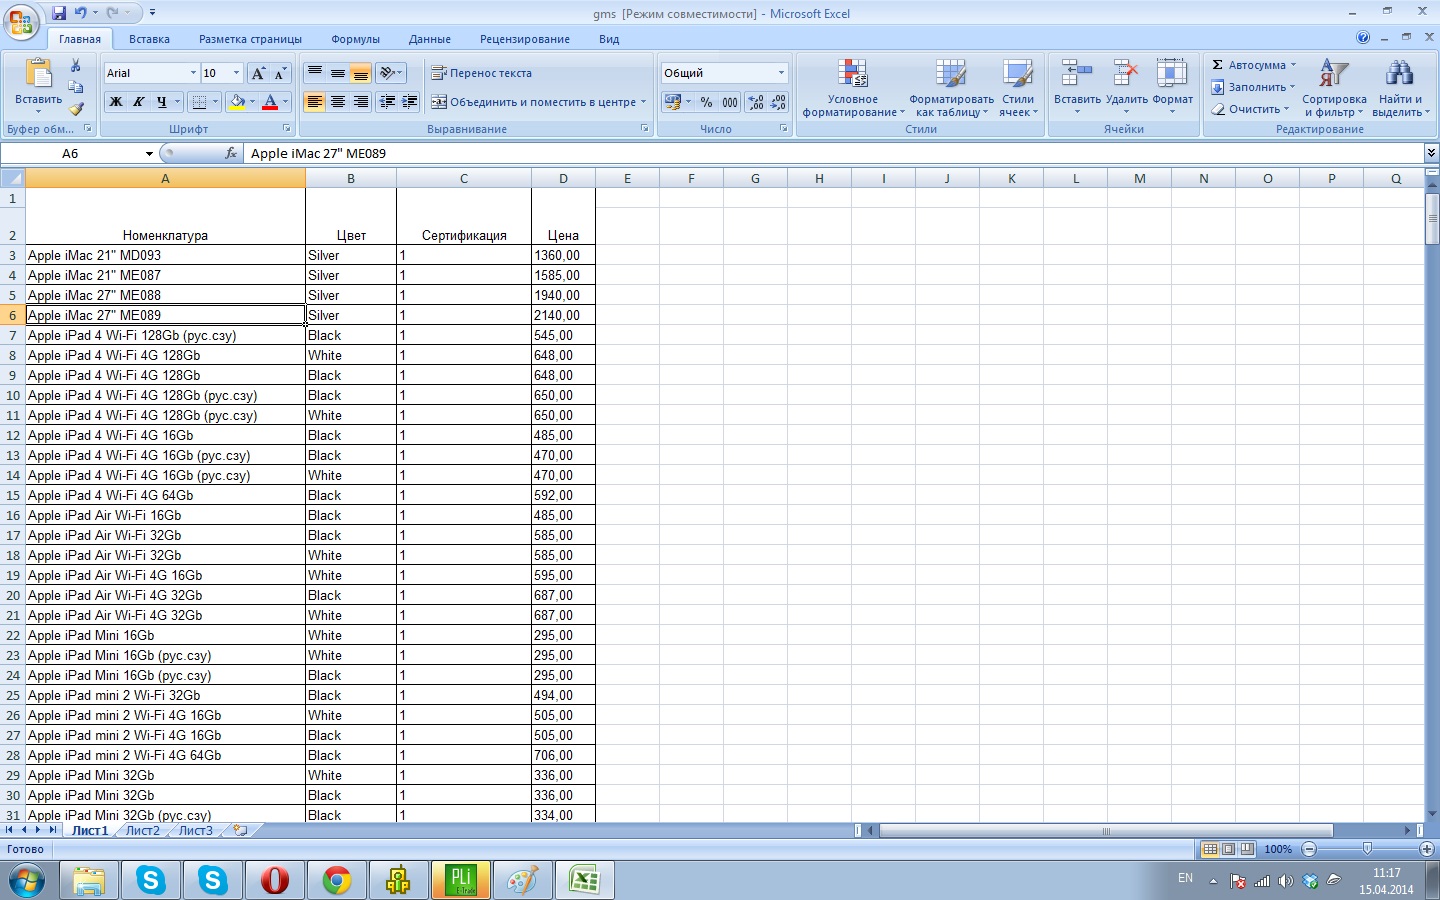This screenshot has width=1440, height=900.
Task: Toggle align text right
Action: [x=360, y=102]
